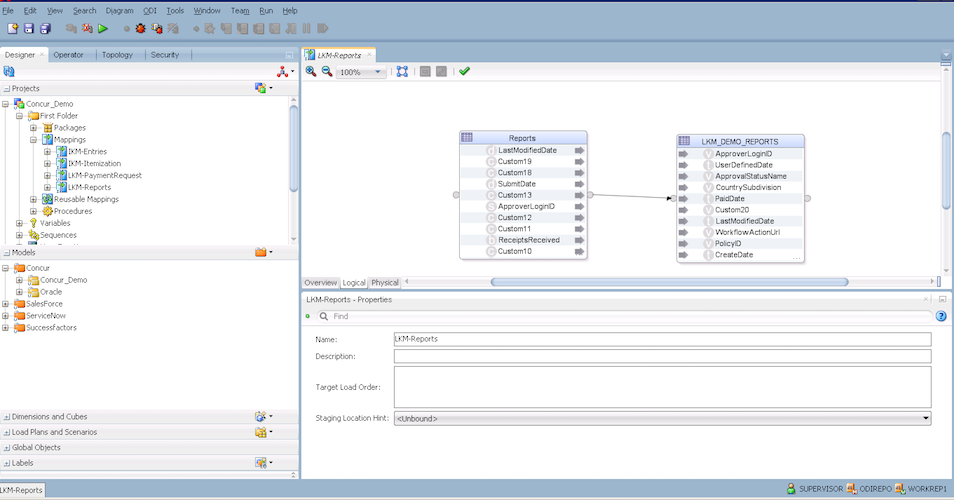Select PaidDate attribute in LKM_DEMO_REPORTS
The height and width of the screenshot is (500, 954).
pos(729,198)
